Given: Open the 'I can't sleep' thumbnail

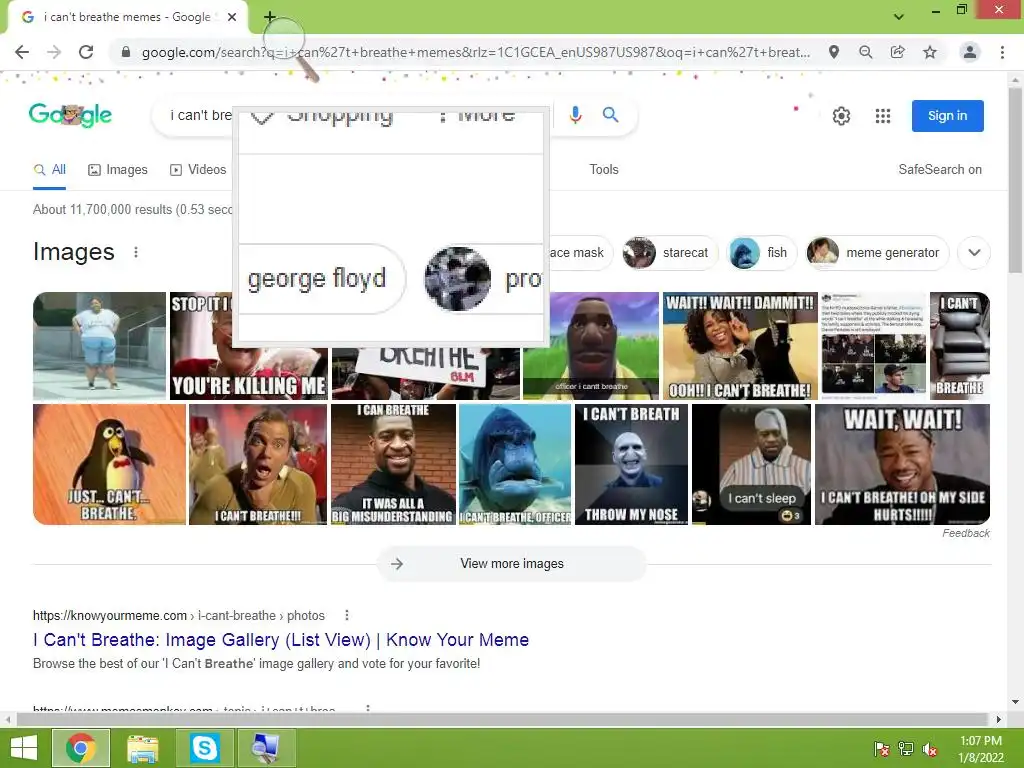Looking at the screenshot, I should (751, 464).
